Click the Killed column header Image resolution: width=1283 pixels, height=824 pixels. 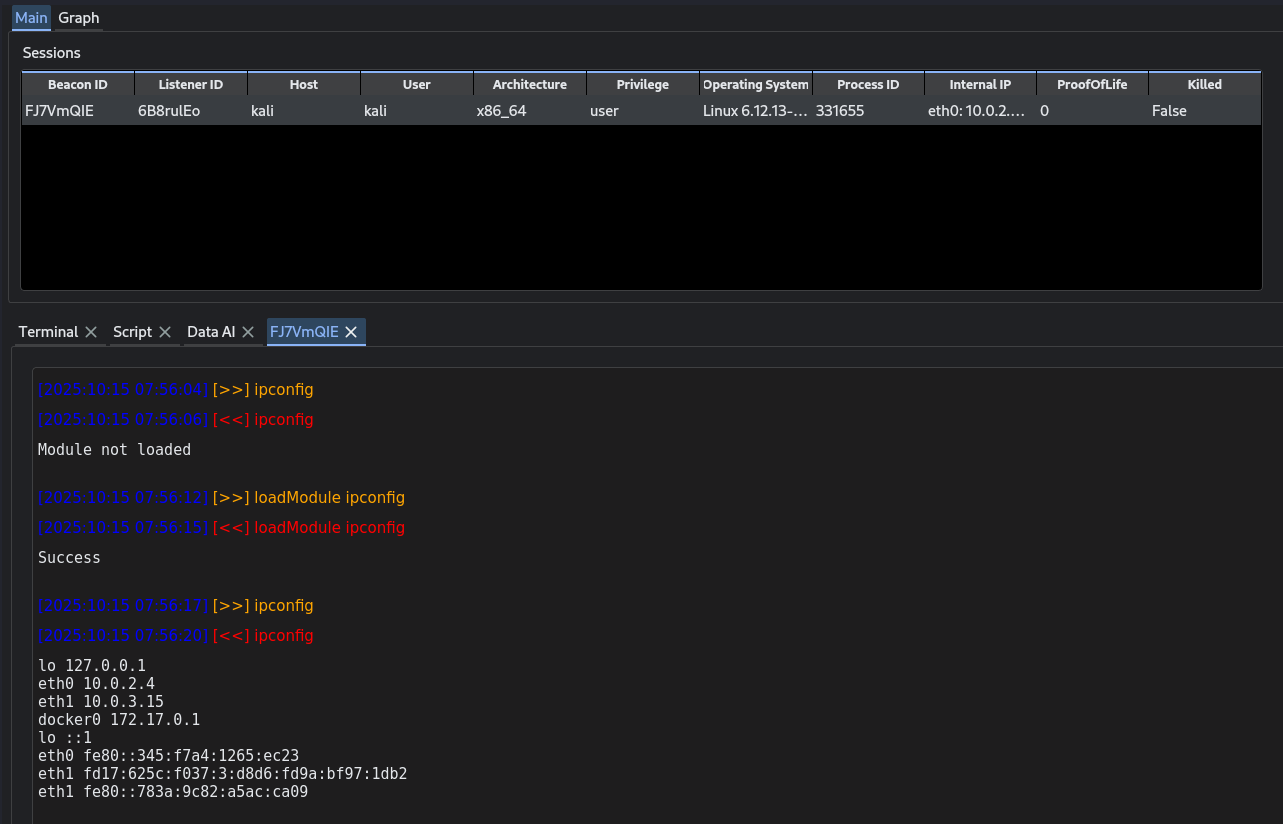pos(1204,85)
